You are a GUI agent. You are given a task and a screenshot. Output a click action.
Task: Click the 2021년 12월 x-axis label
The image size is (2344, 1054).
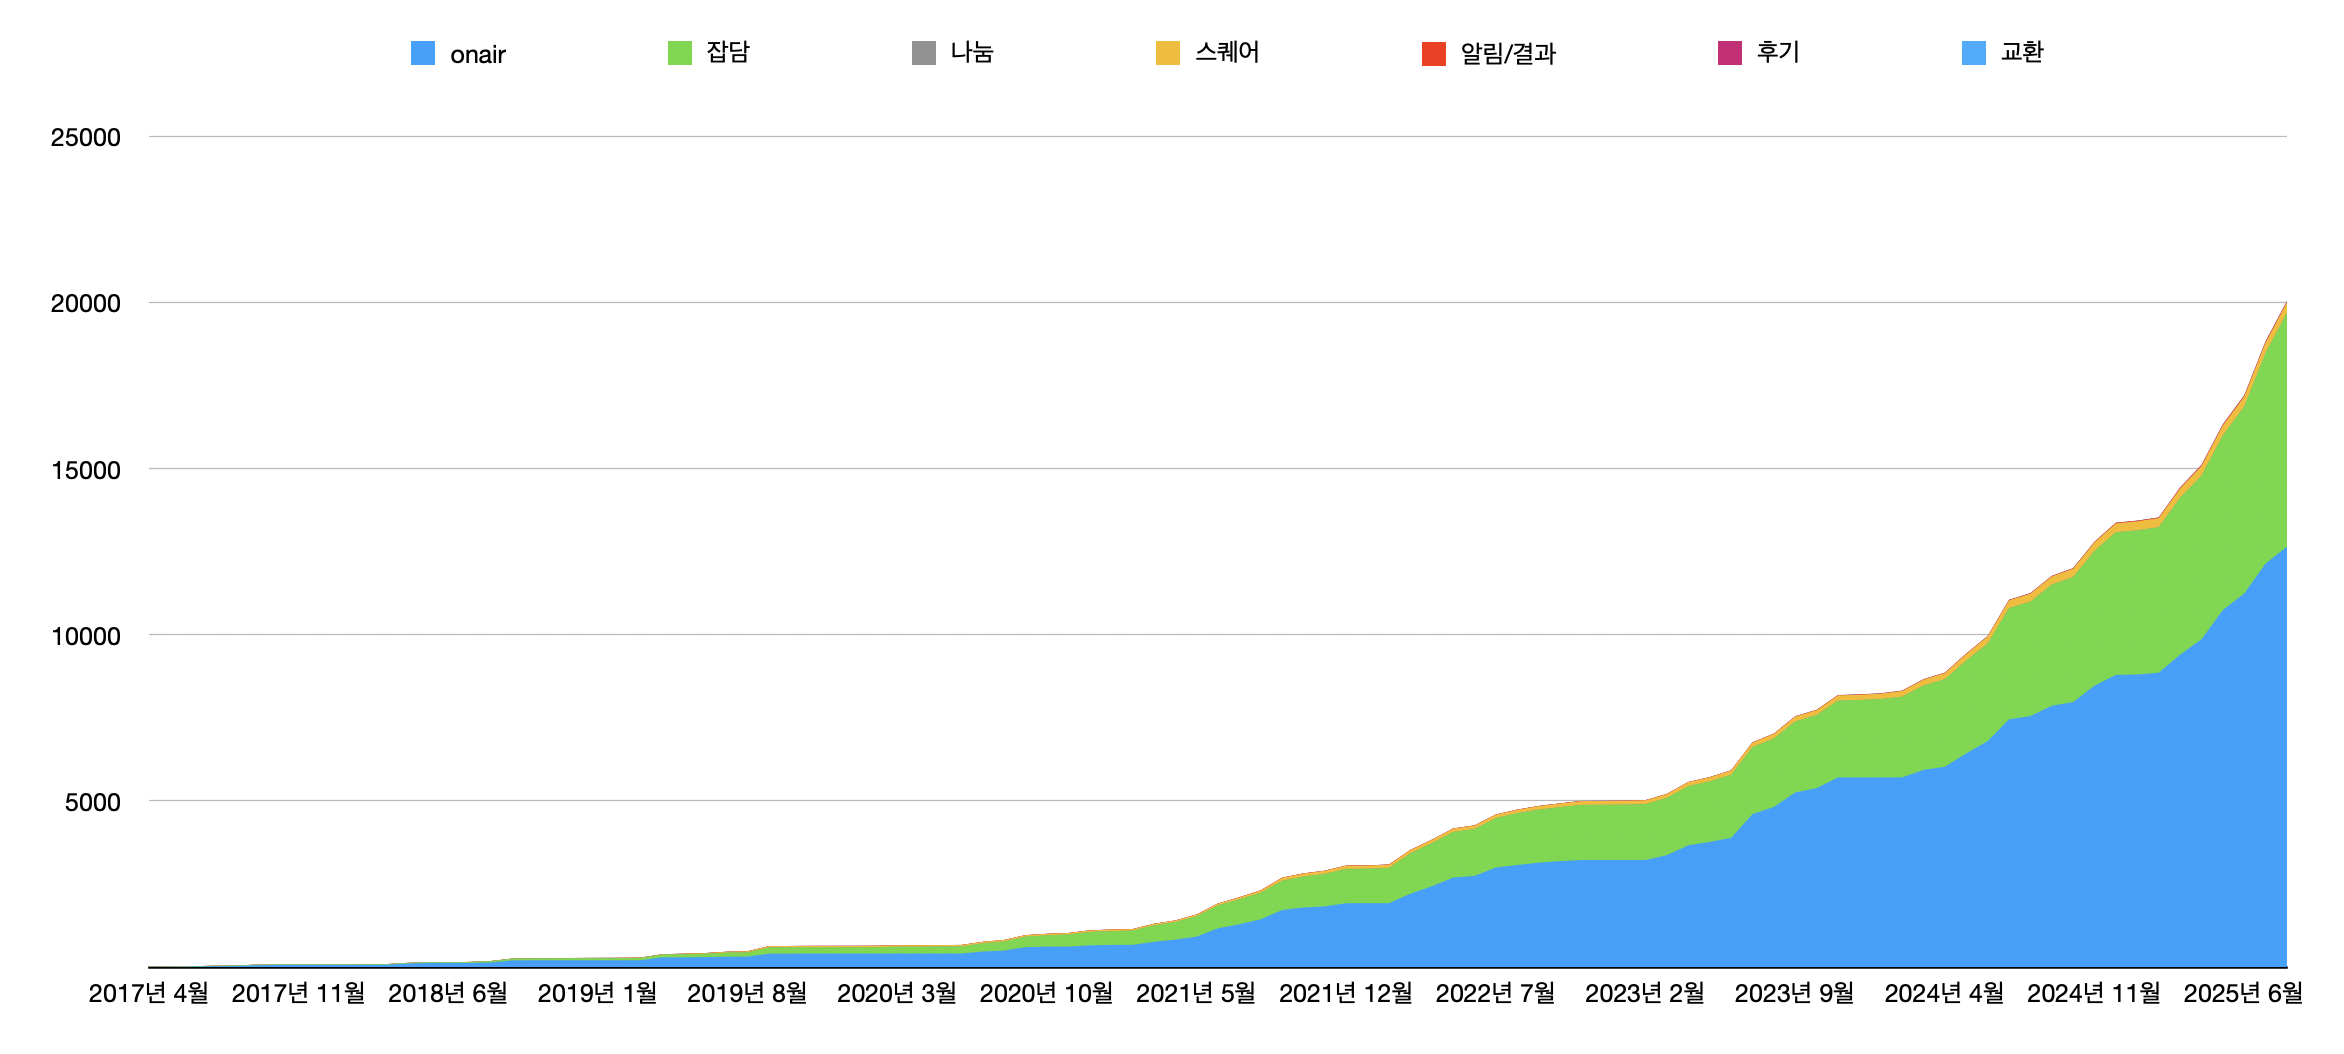click(1346, 993)
